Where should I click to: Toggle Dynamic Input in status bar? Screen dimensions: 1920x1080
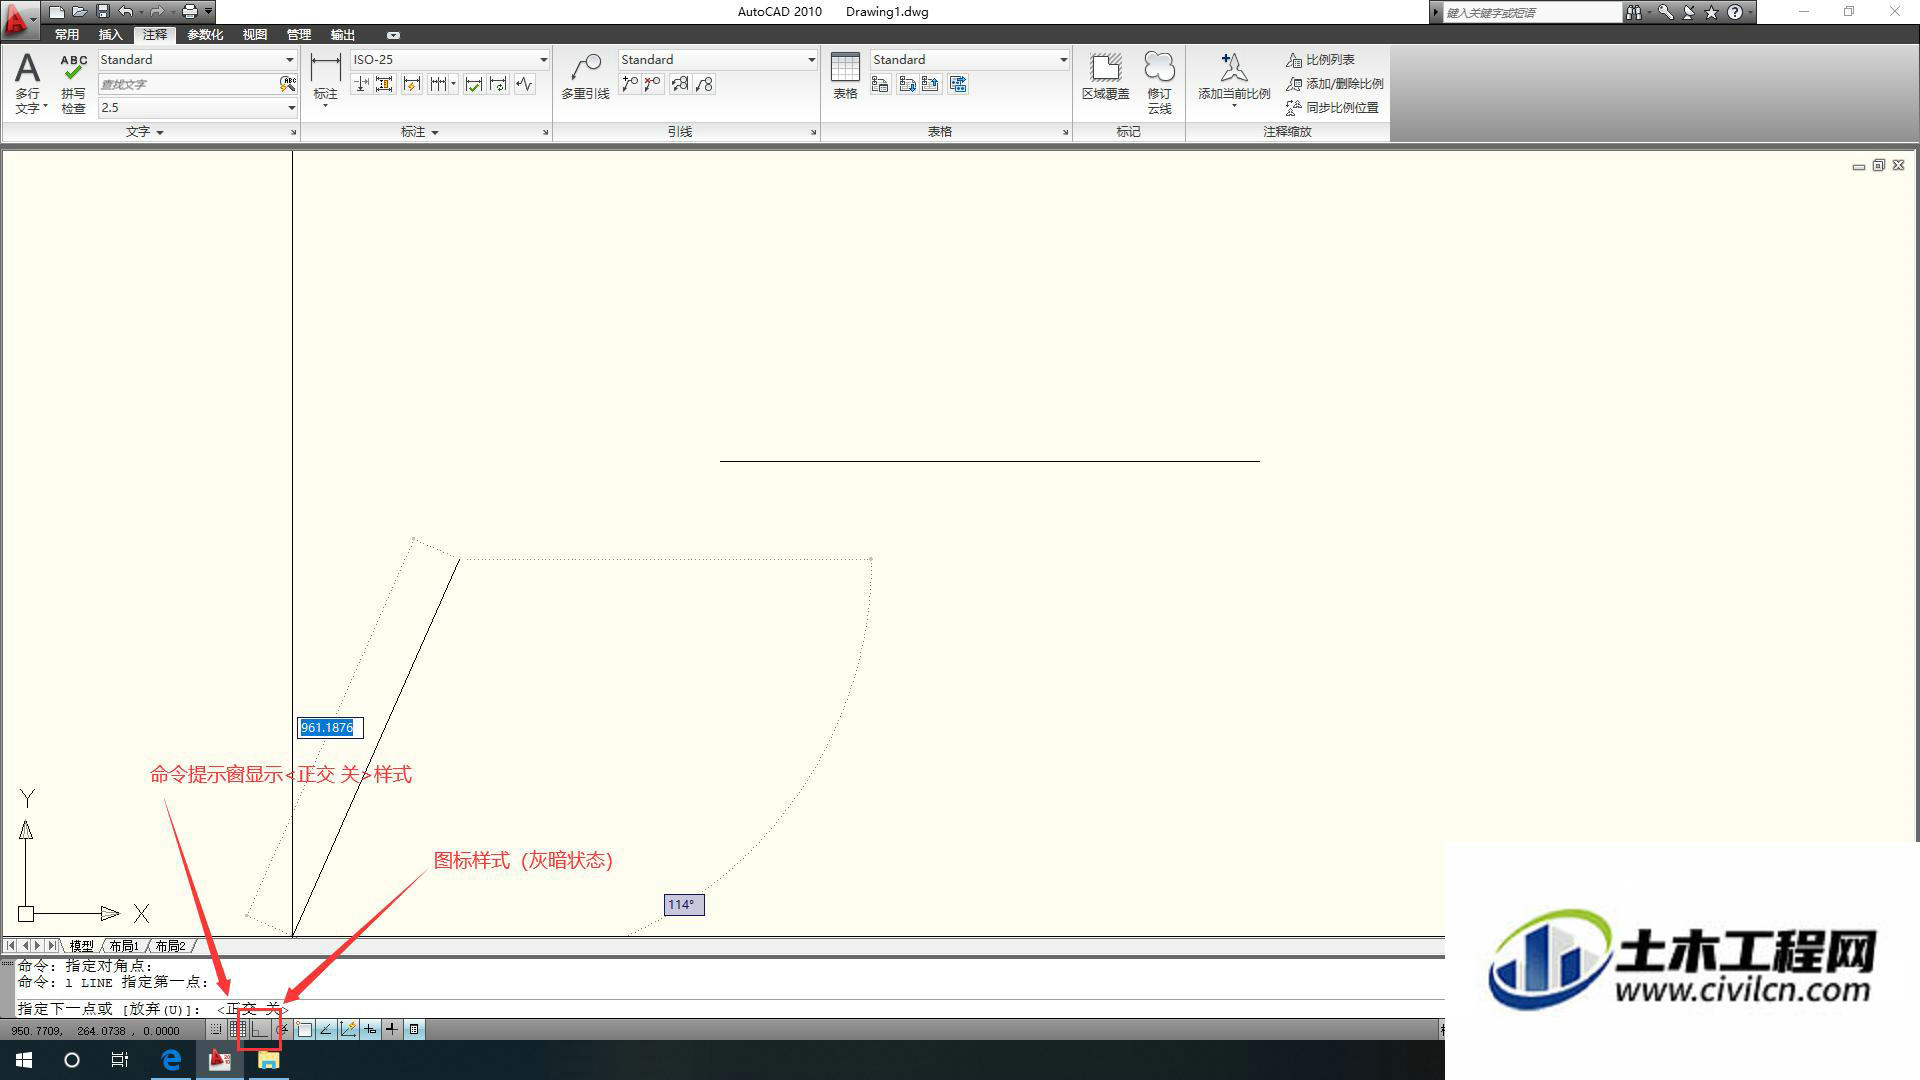click(x=370, y=1029)
